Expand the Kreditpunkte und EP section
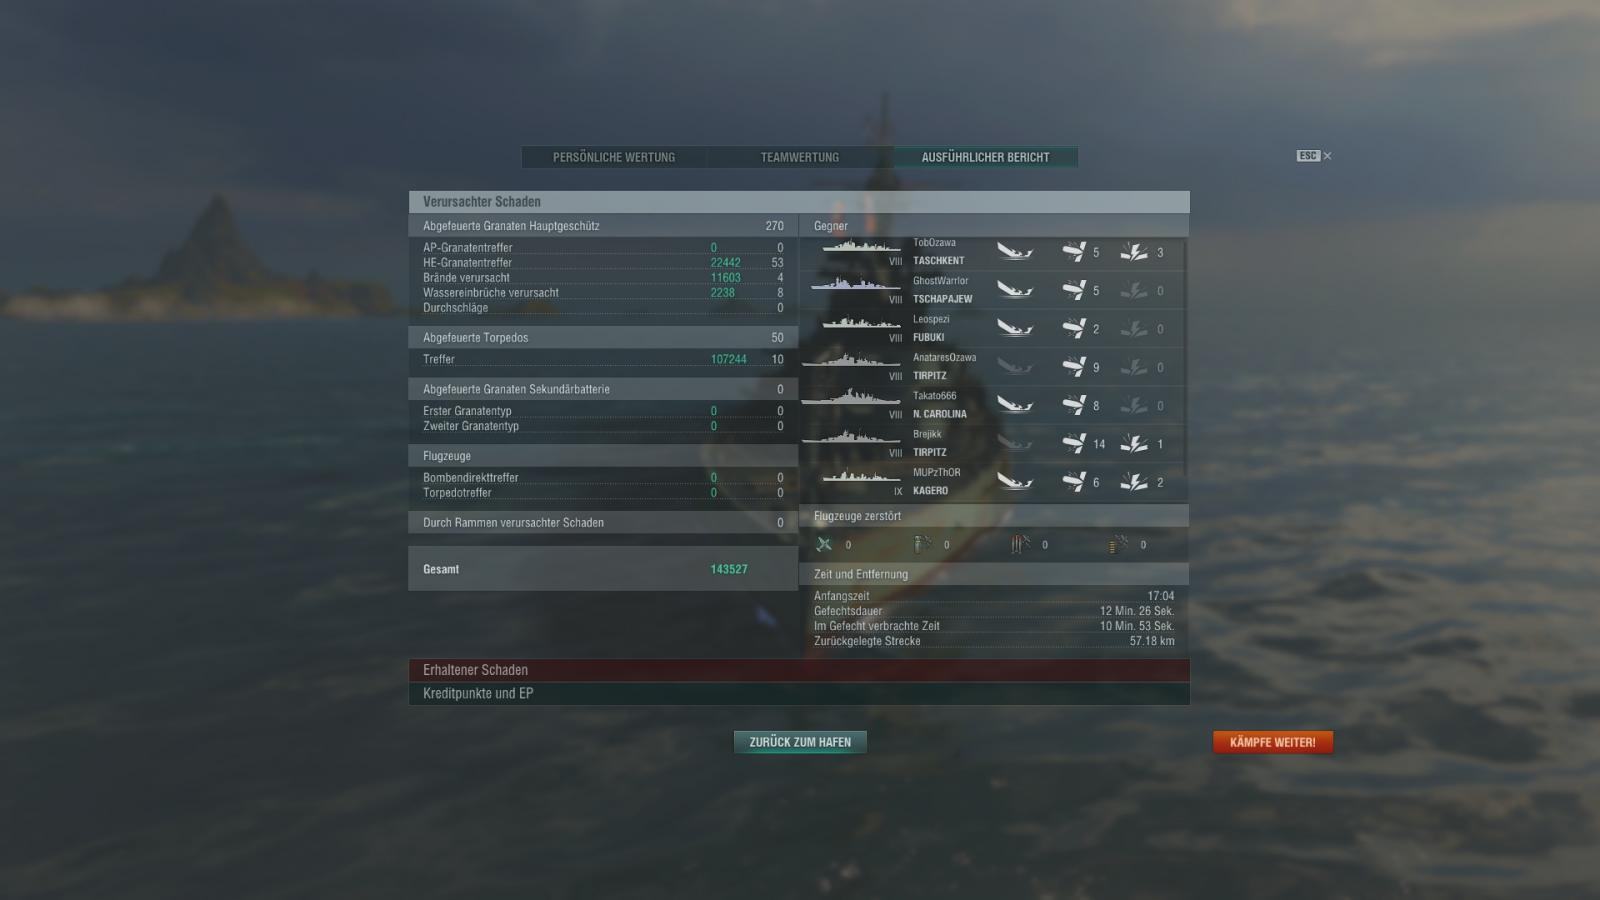 (x=799, y=693)
